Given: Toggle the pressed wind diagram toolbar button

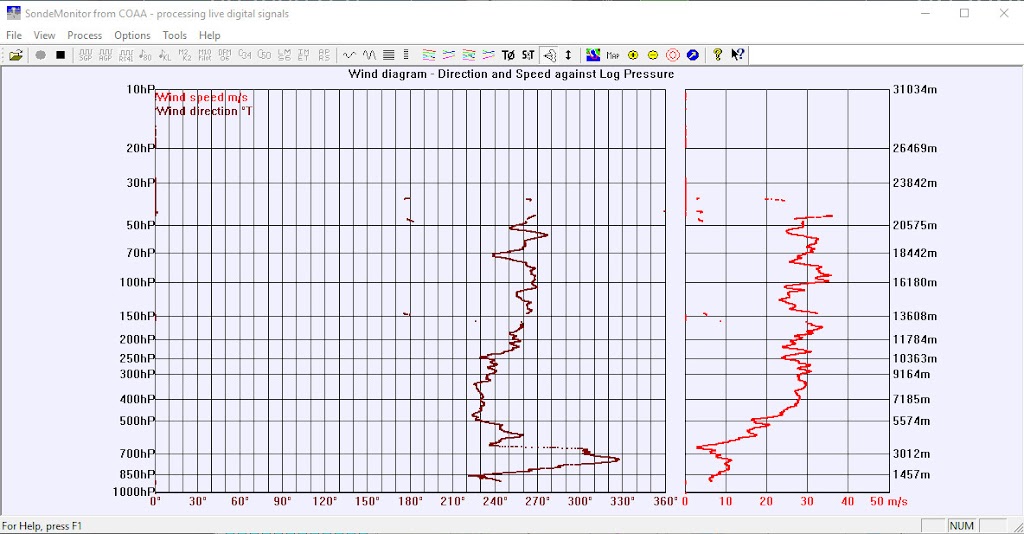Looking at the screenshot, I should [x=549, y=55].
